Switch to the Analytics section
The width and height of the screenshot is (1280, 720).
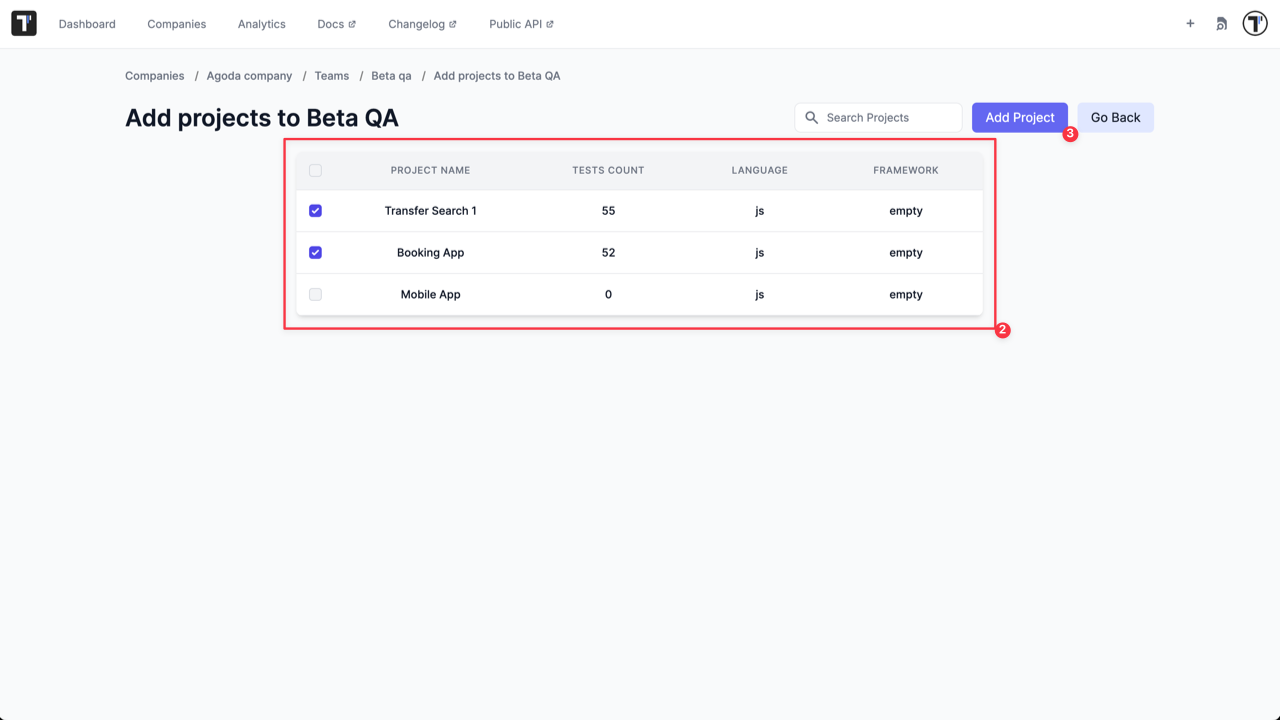coord(261,23)
